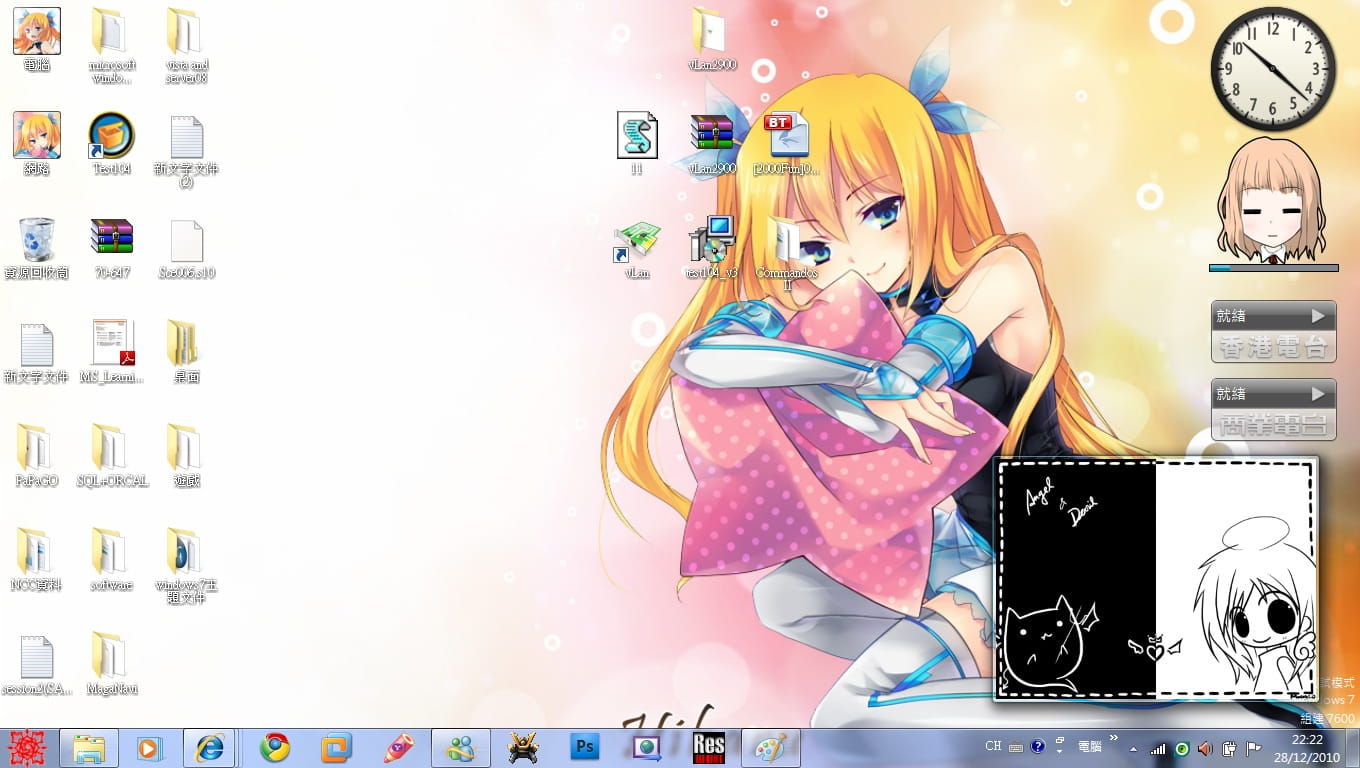Click the Angel & Devil slideshow gadget
The width and height of the screenshot is (1360, 768).
coord(1155,580)
